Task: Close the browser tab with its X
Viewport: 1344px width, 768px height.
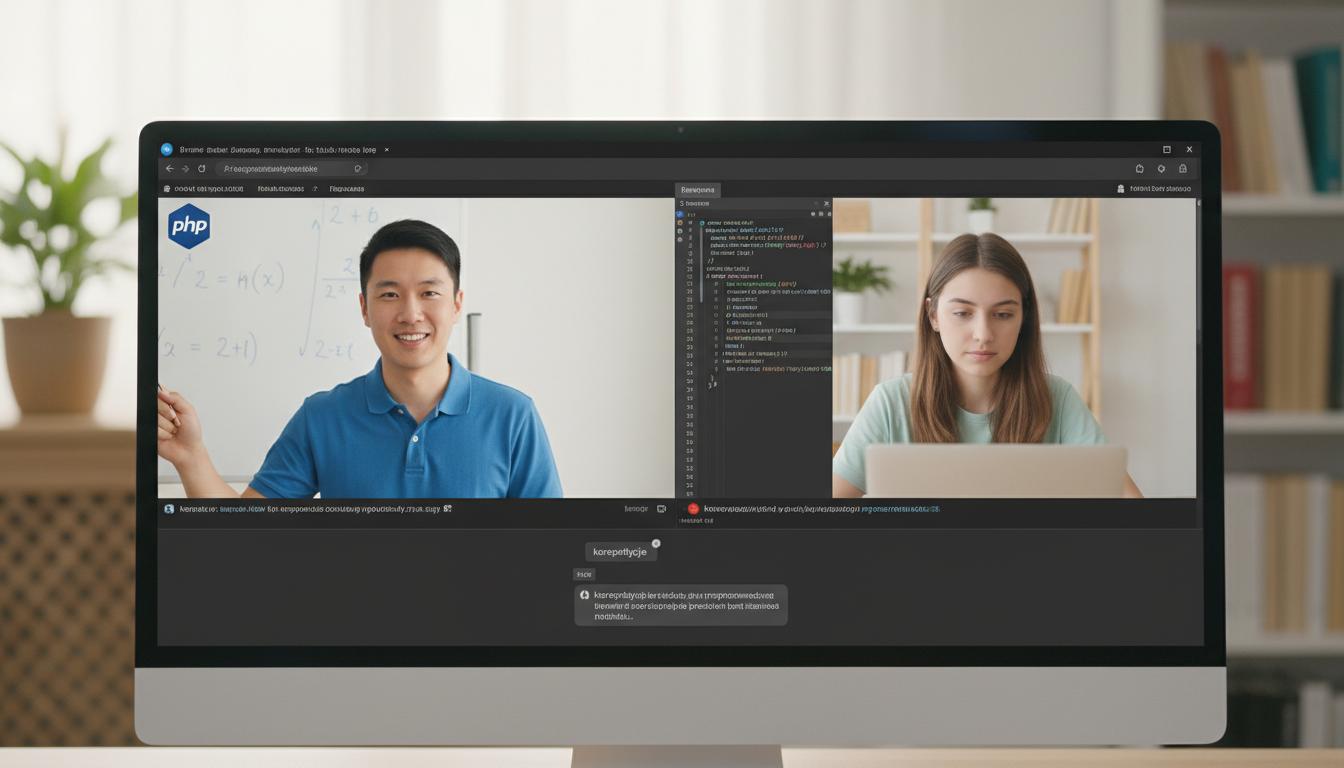Action: pos(387,150)
